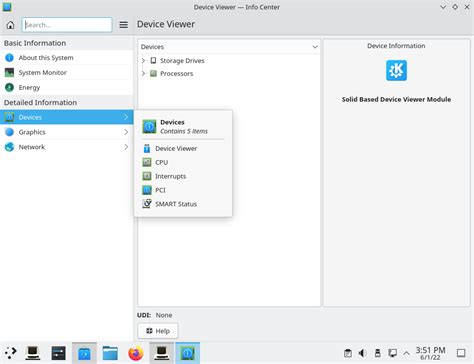Click the Interrupts icon in the popup

click(147, 176)
